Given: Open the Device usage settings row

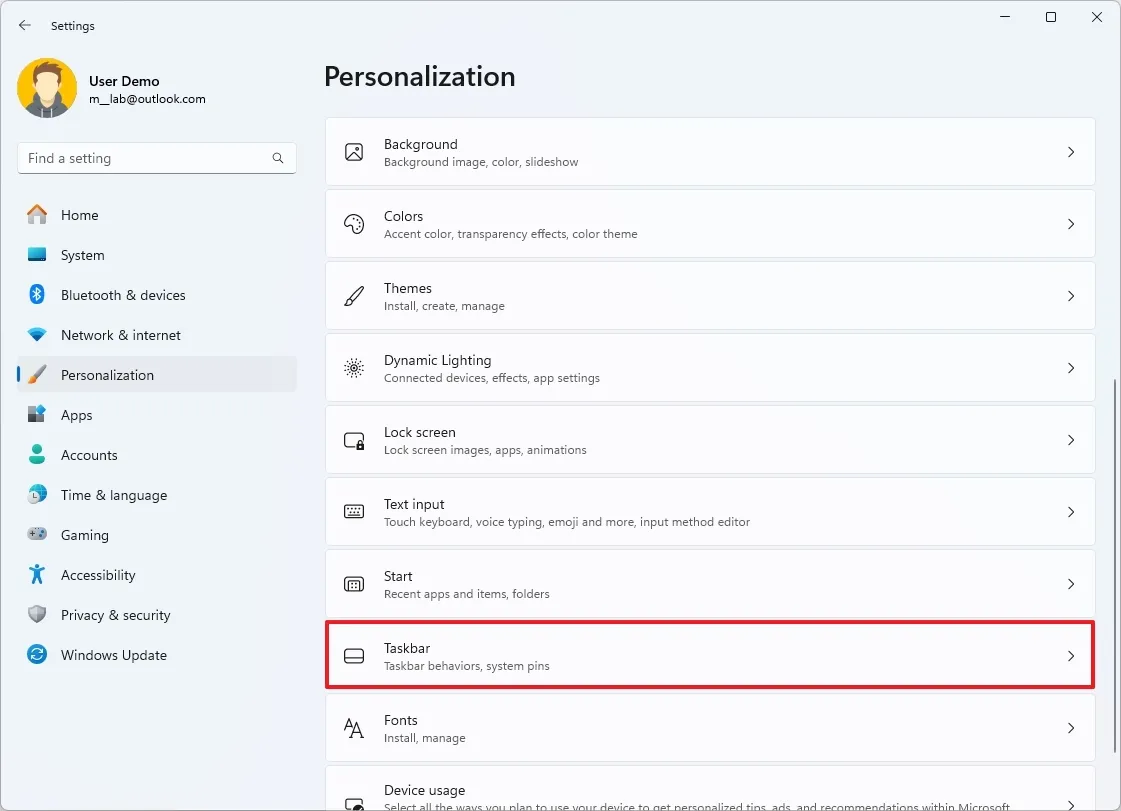Looking at the screenshot, I should 709,793.
